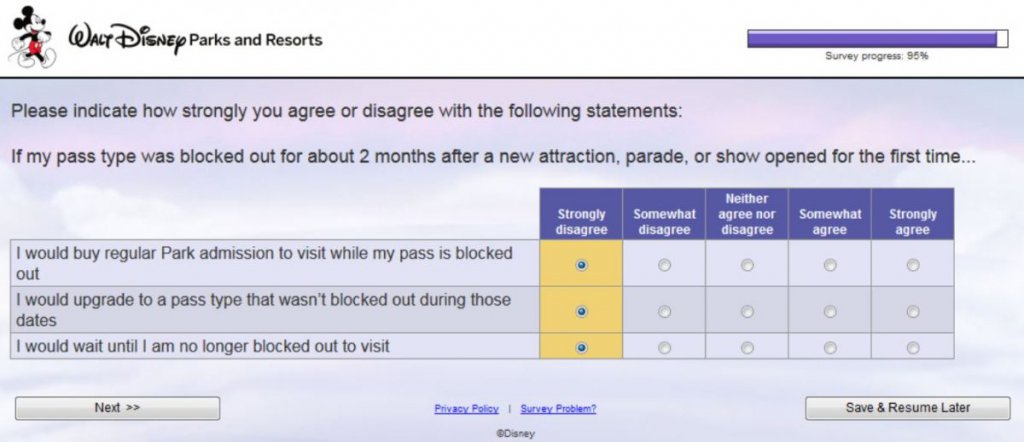The height and width of the screenshot is (442, 1024).
Task: Click the Walt Disney Parks and Resorts logo
Action: 195,40
